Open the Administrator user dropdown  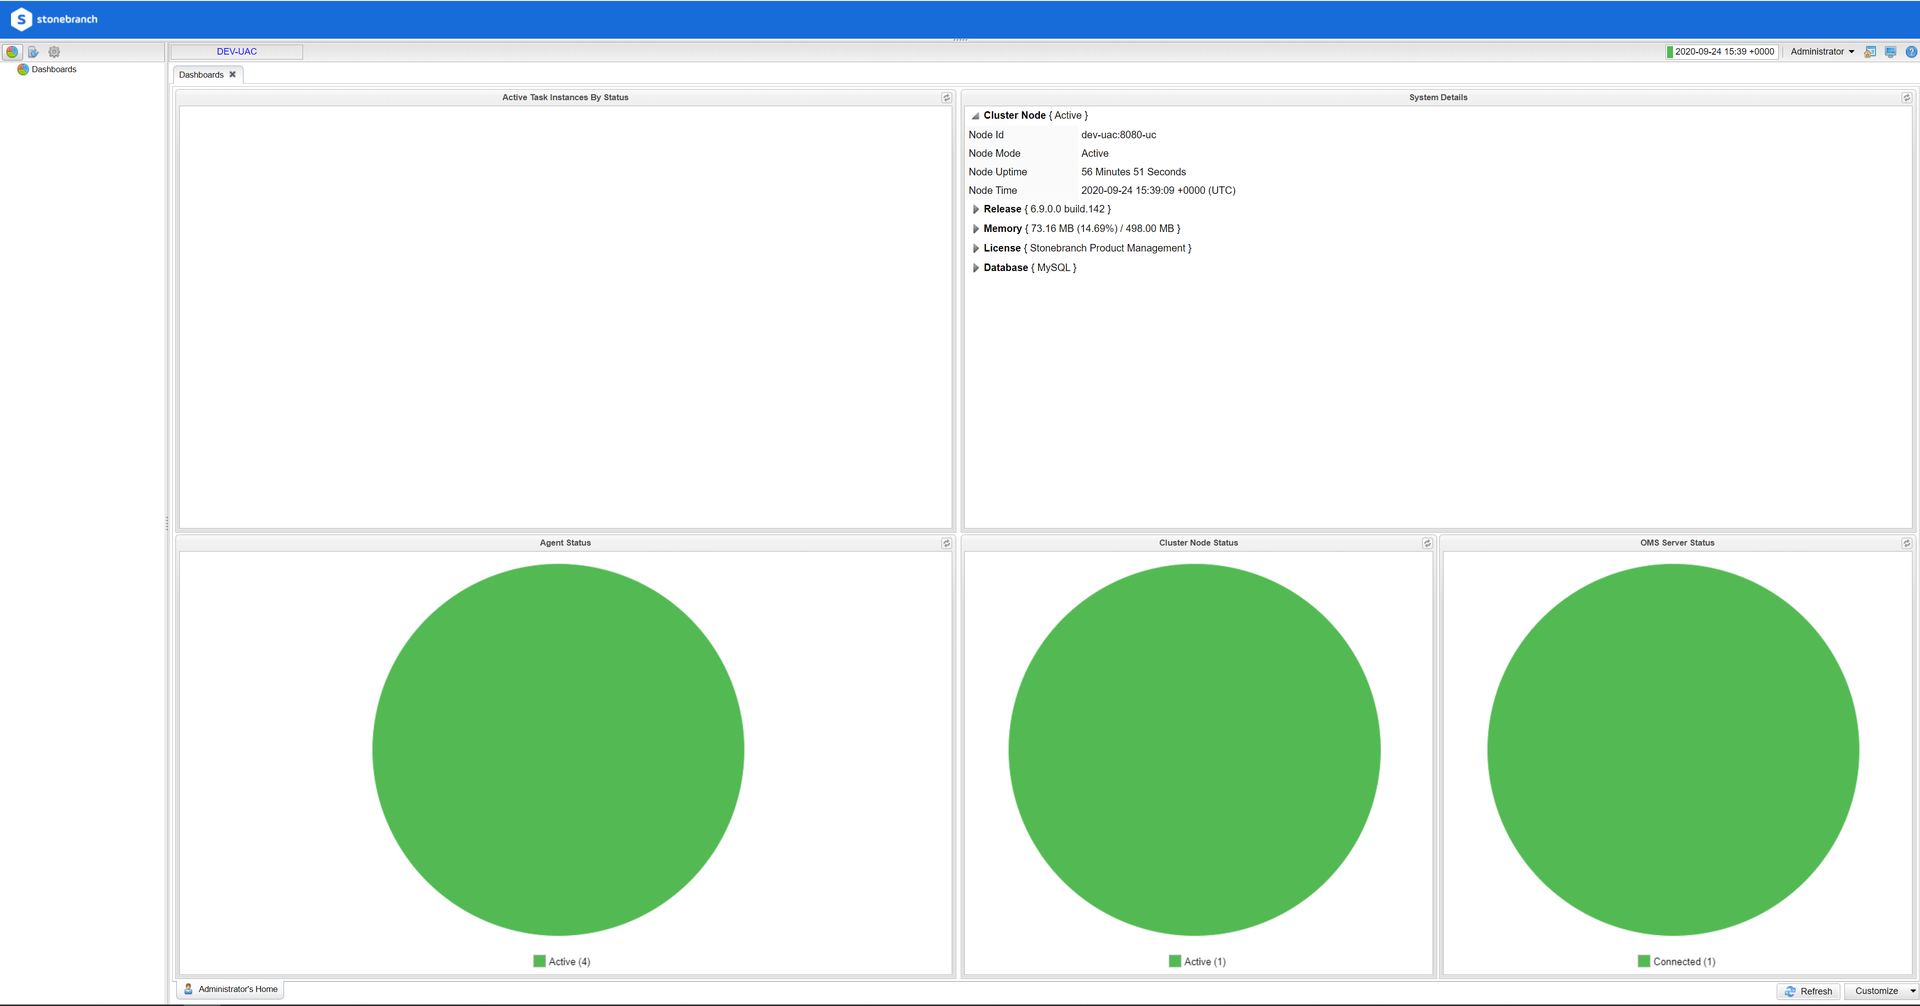tap(1821, 52)
